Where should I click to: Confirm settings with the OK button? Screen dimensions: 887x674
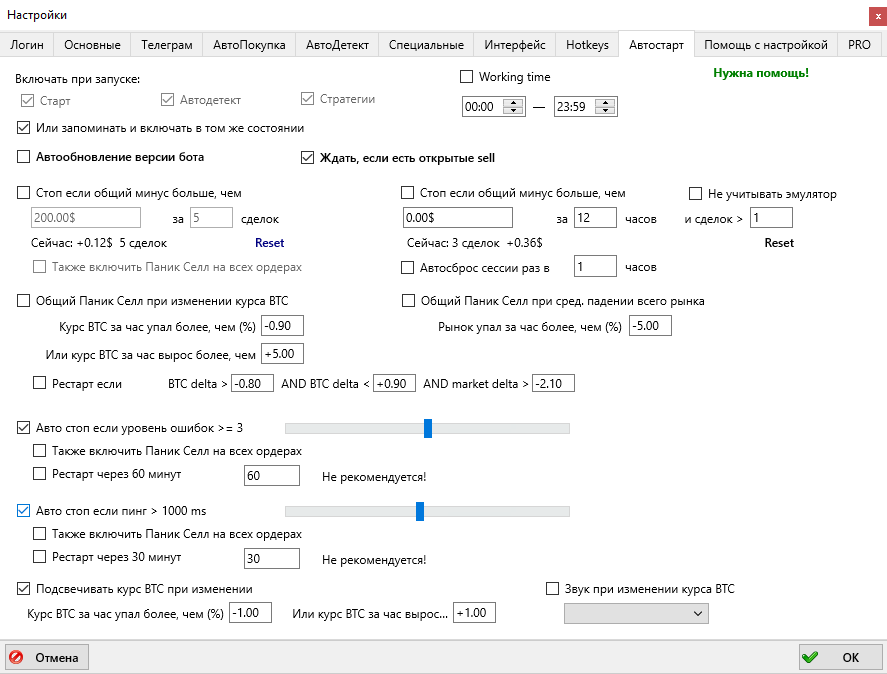click(x=839, y=657)
